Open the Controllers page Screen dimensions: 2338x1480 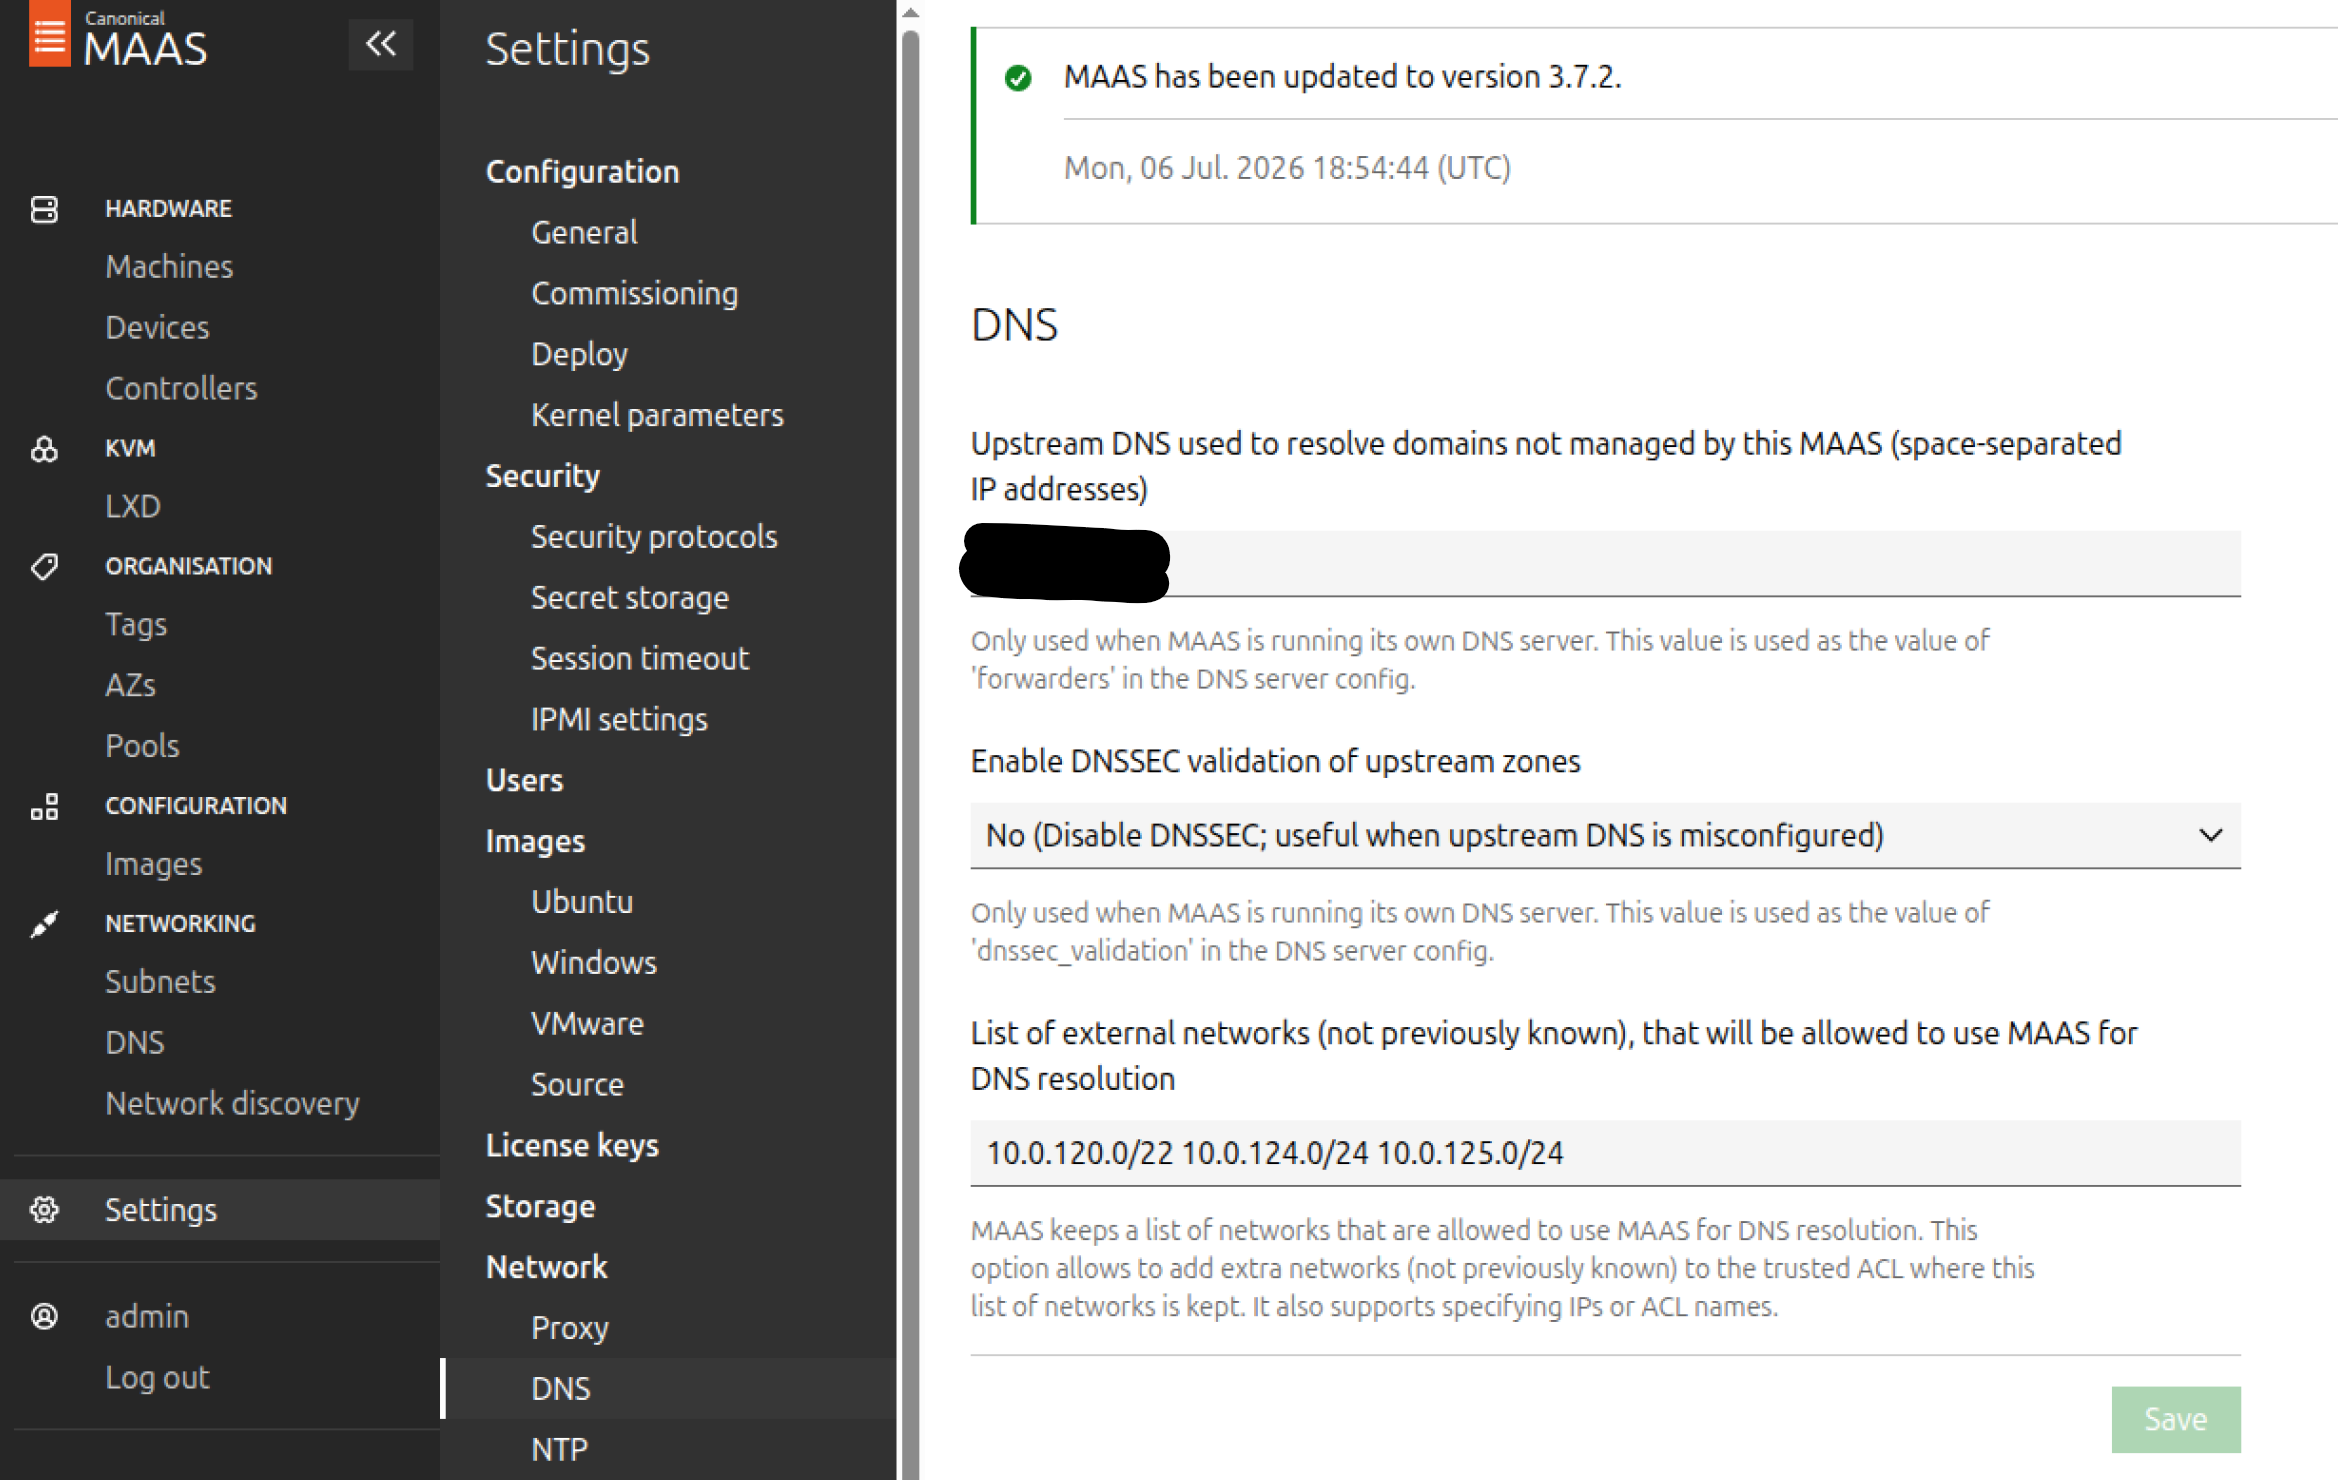[x=181, y=389]
